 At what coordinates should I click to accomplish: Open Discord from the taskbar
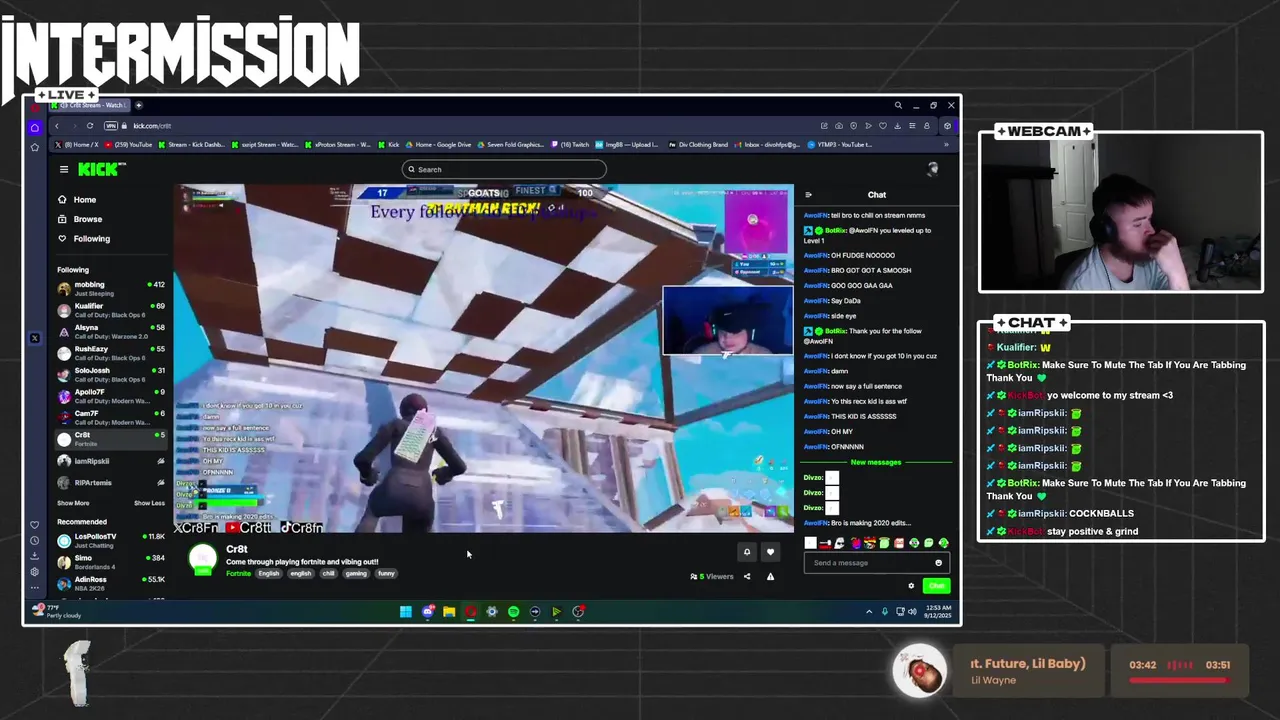tap(427, 612)
